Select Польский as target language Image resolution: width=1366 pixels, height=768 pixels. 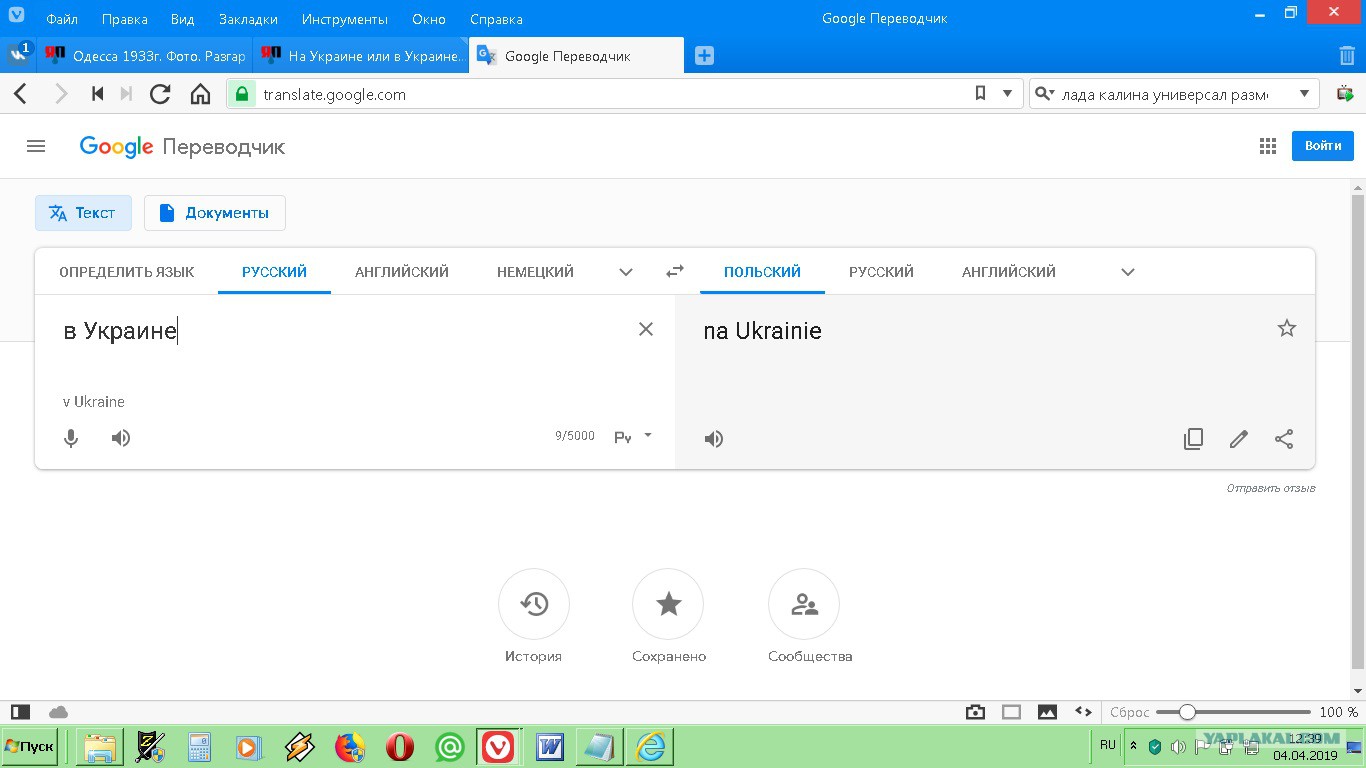pyautogui.click(x=762, y=272)
